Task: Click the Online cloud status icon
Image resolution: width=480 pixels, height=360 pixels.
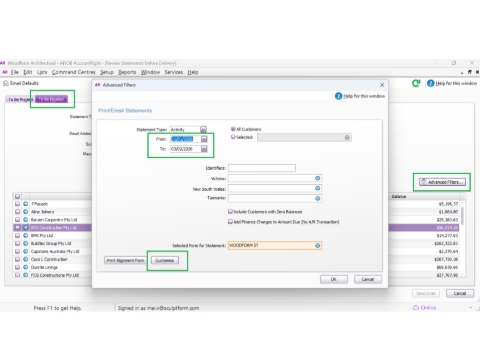Action: click(416, 307)
